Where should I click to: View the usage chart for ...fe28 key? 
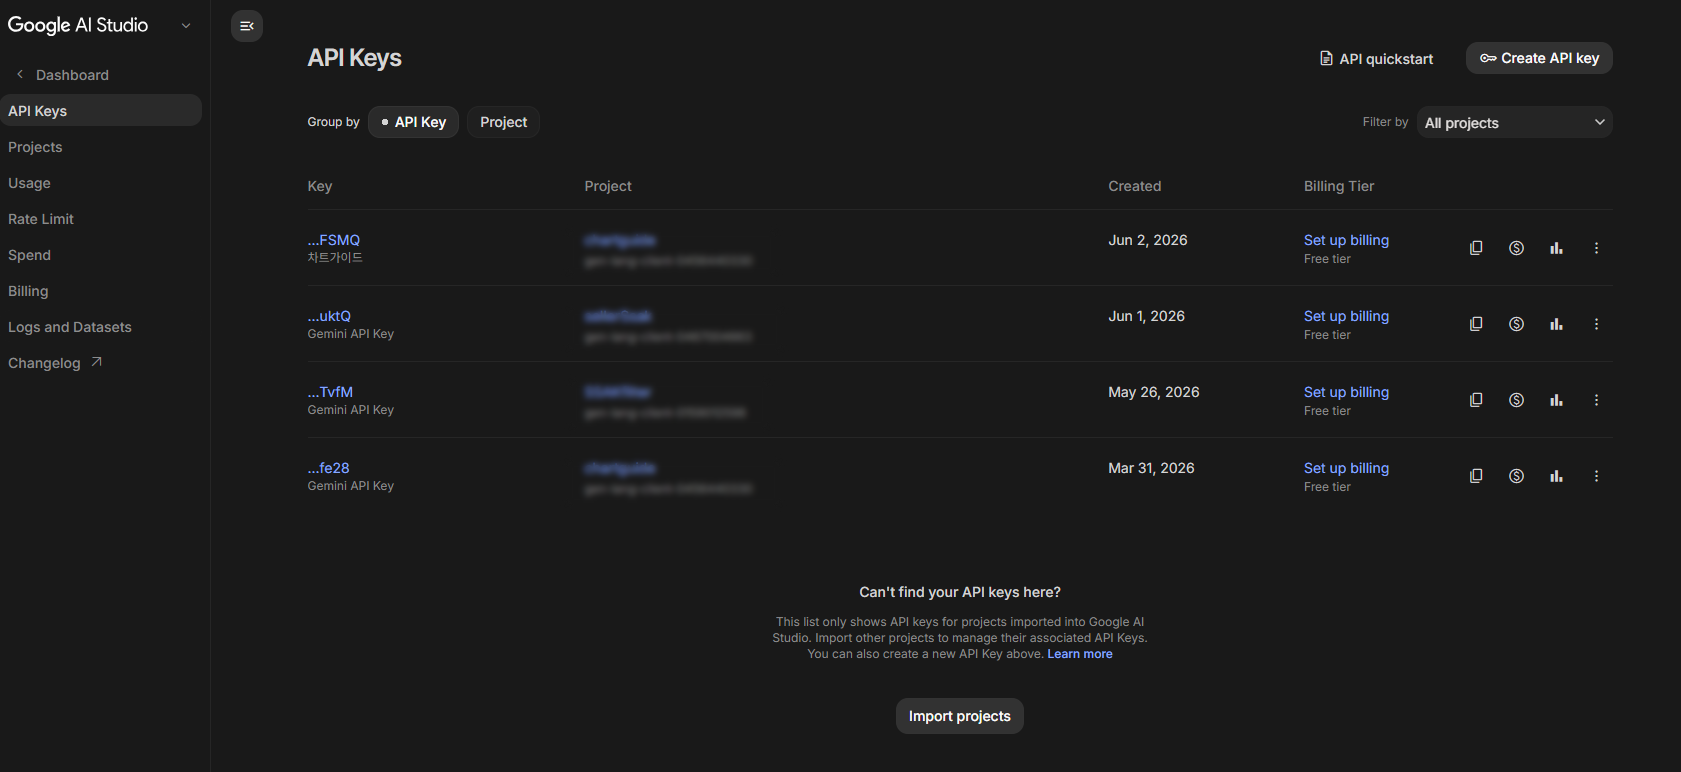pyautogui.click(x=1556, y=476)
